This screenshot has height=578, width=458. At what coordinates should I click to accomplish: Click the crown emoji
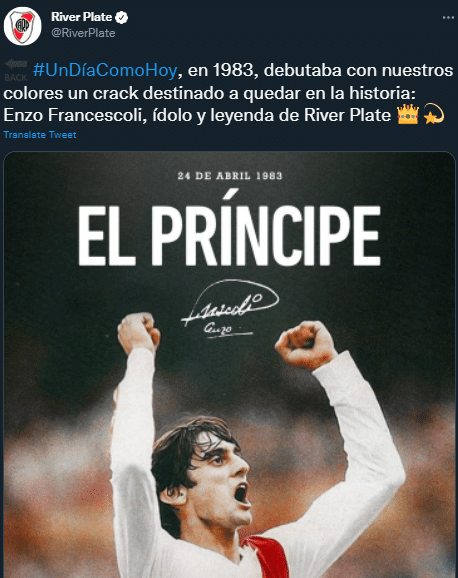[x=408, y=114]
